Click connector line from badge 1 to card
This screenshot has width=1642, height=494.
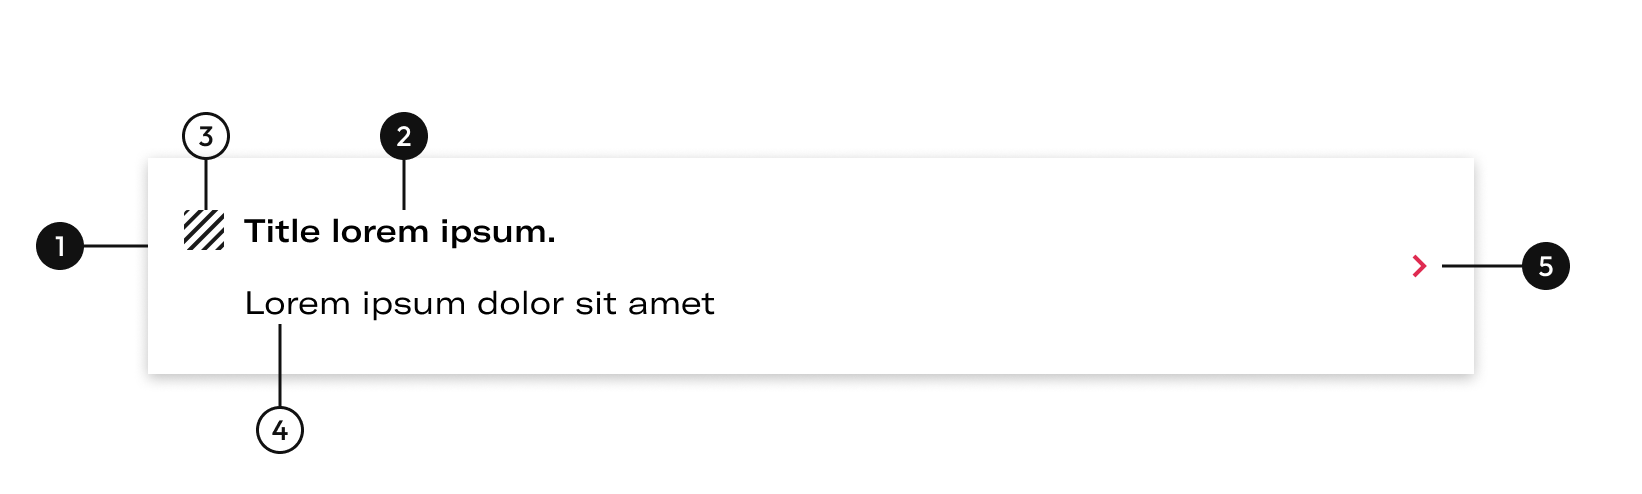click(x=116, y=246)
